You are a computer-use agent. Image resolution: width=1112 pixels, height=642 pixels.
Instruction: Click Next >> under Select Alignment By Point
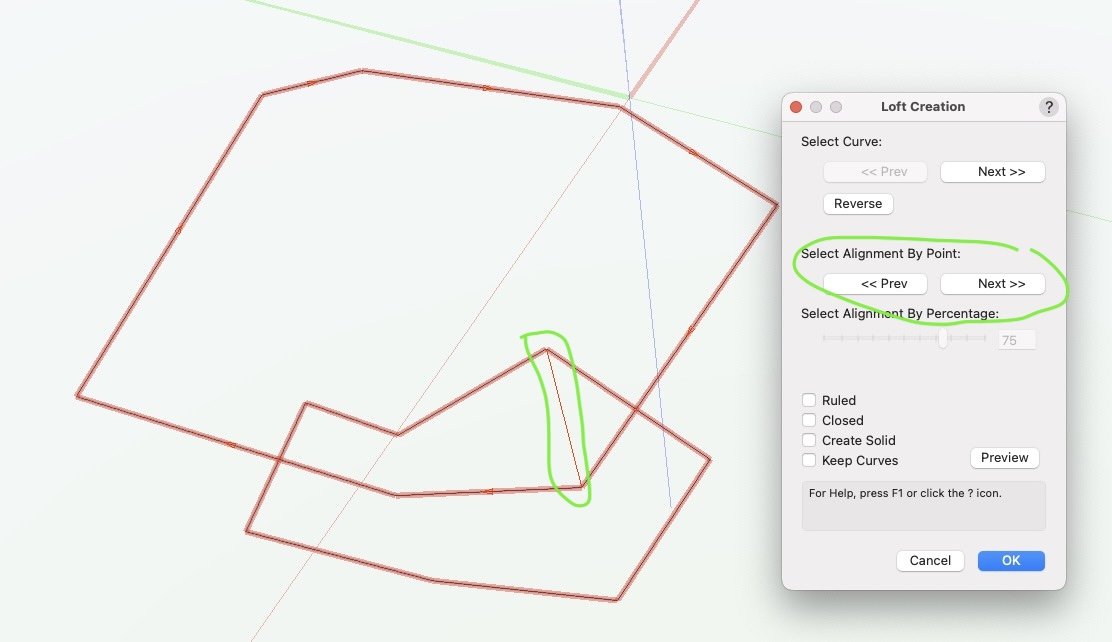[992, 284]
